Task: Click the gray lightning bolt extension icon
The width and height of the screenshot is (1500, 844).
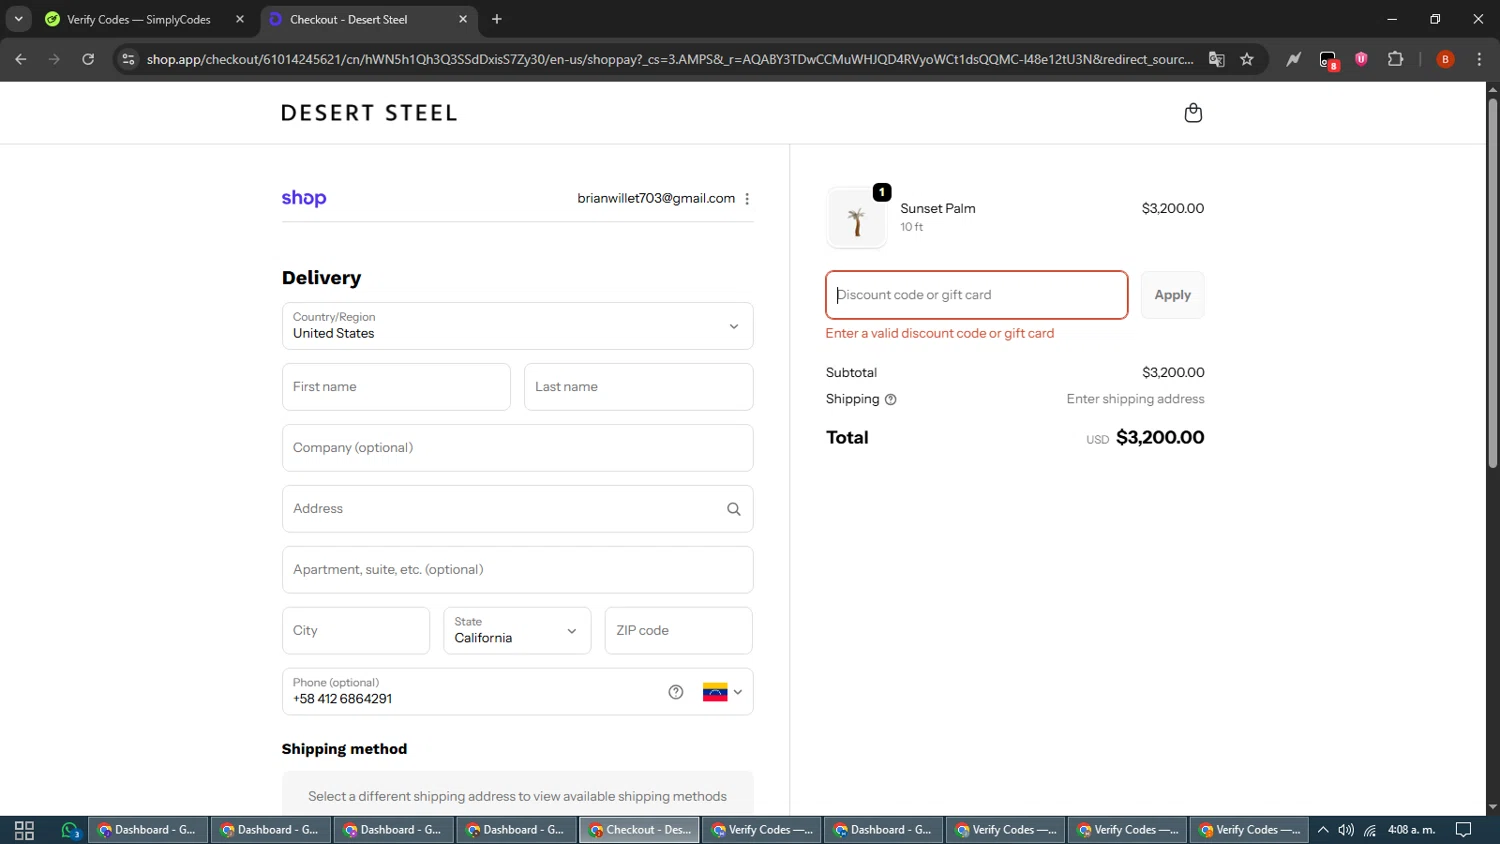Action: point(1294,59)
